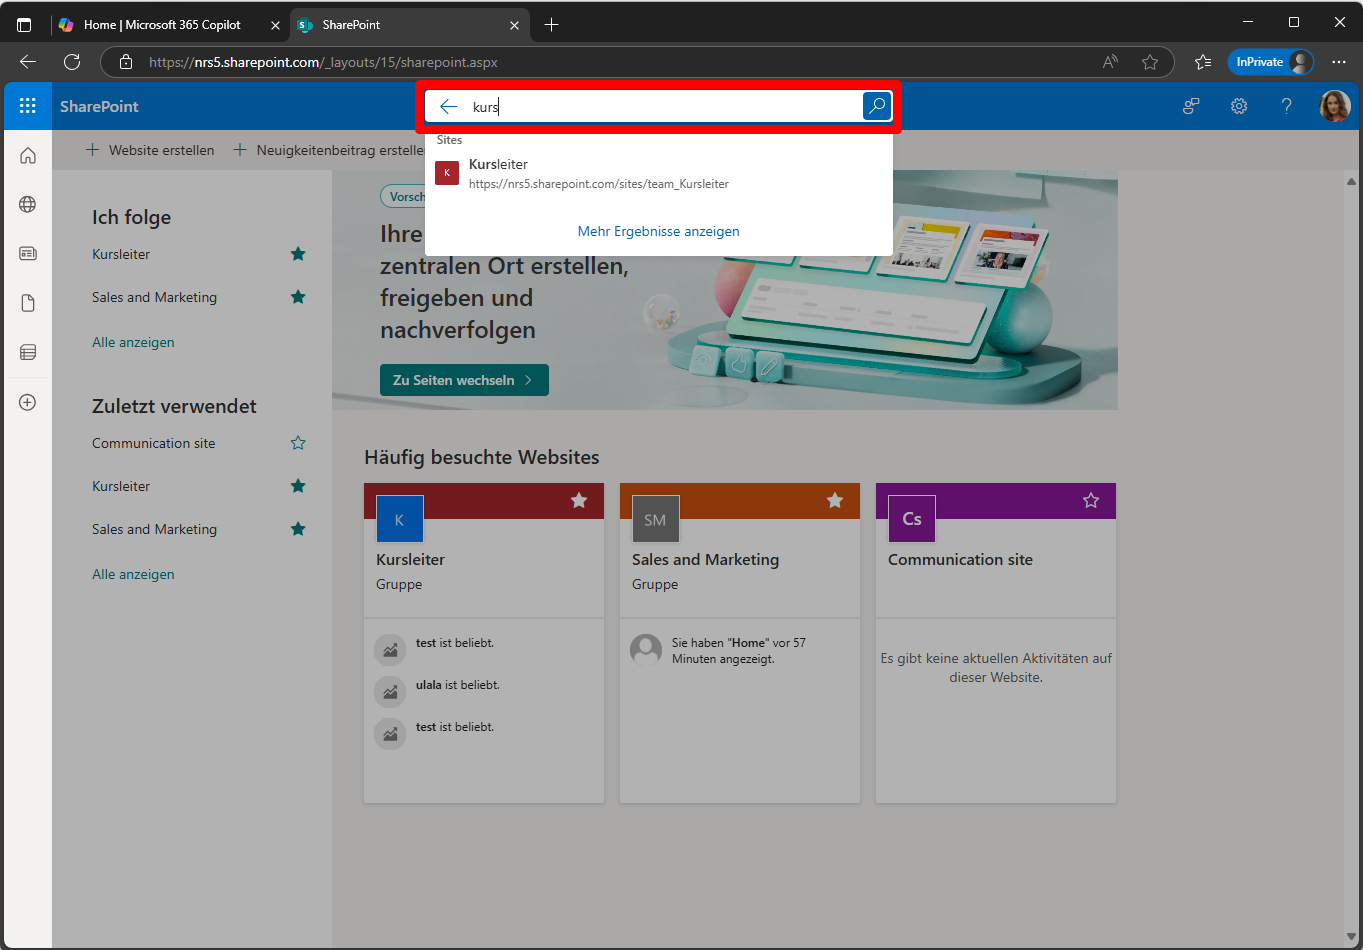Click Zu Seiten wechseln button

(464, 380)
